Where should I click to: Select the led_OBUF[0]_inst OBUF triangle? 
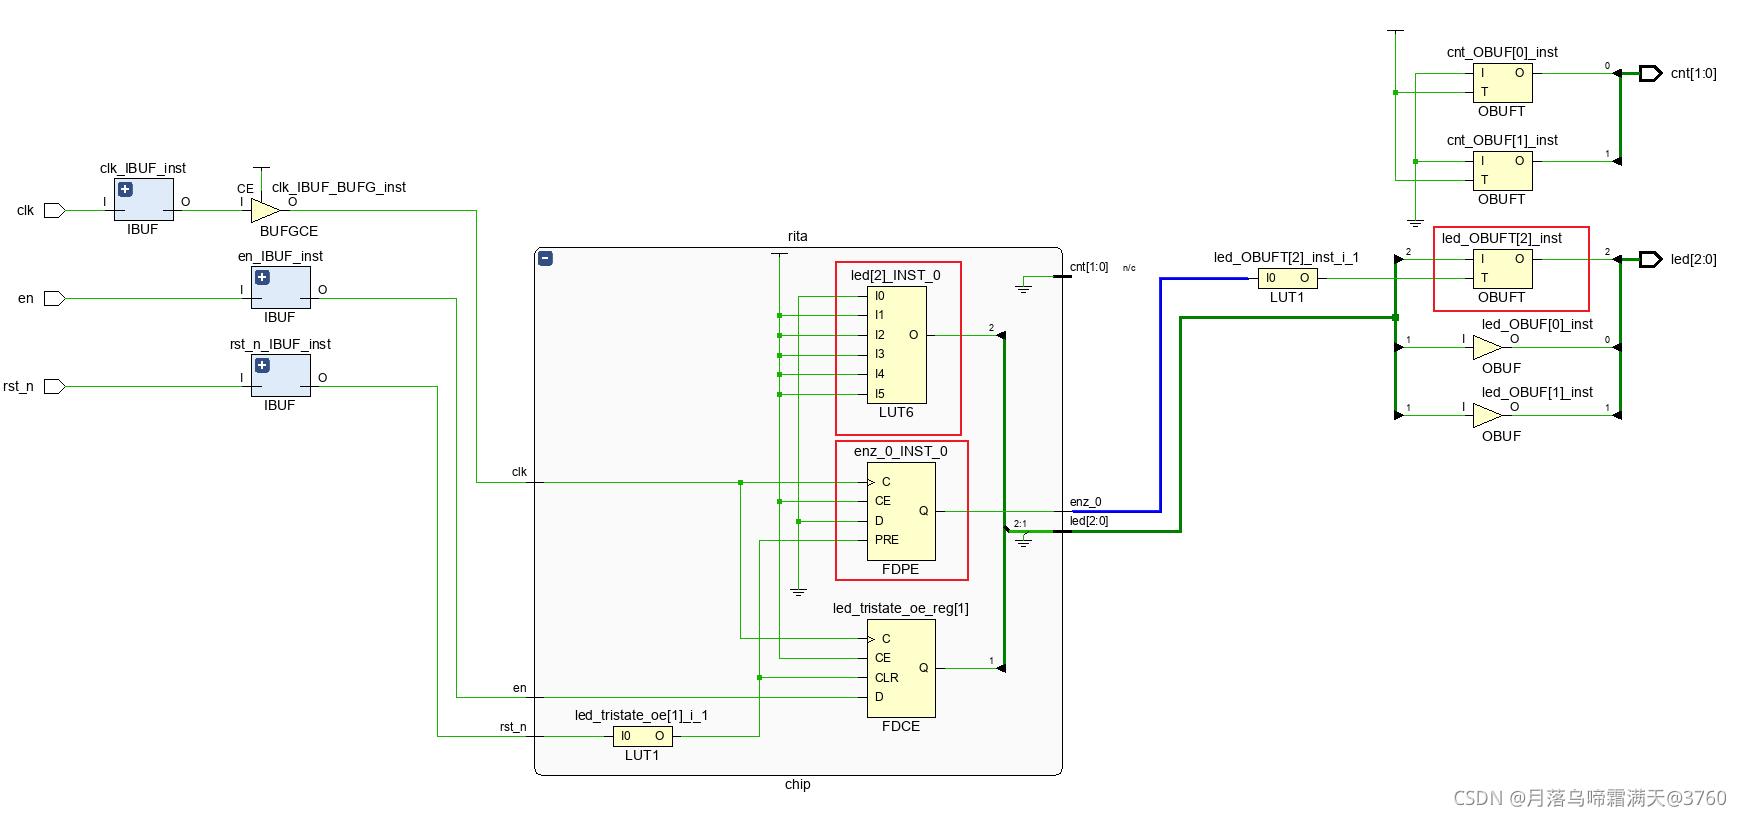pos(1487,347)
